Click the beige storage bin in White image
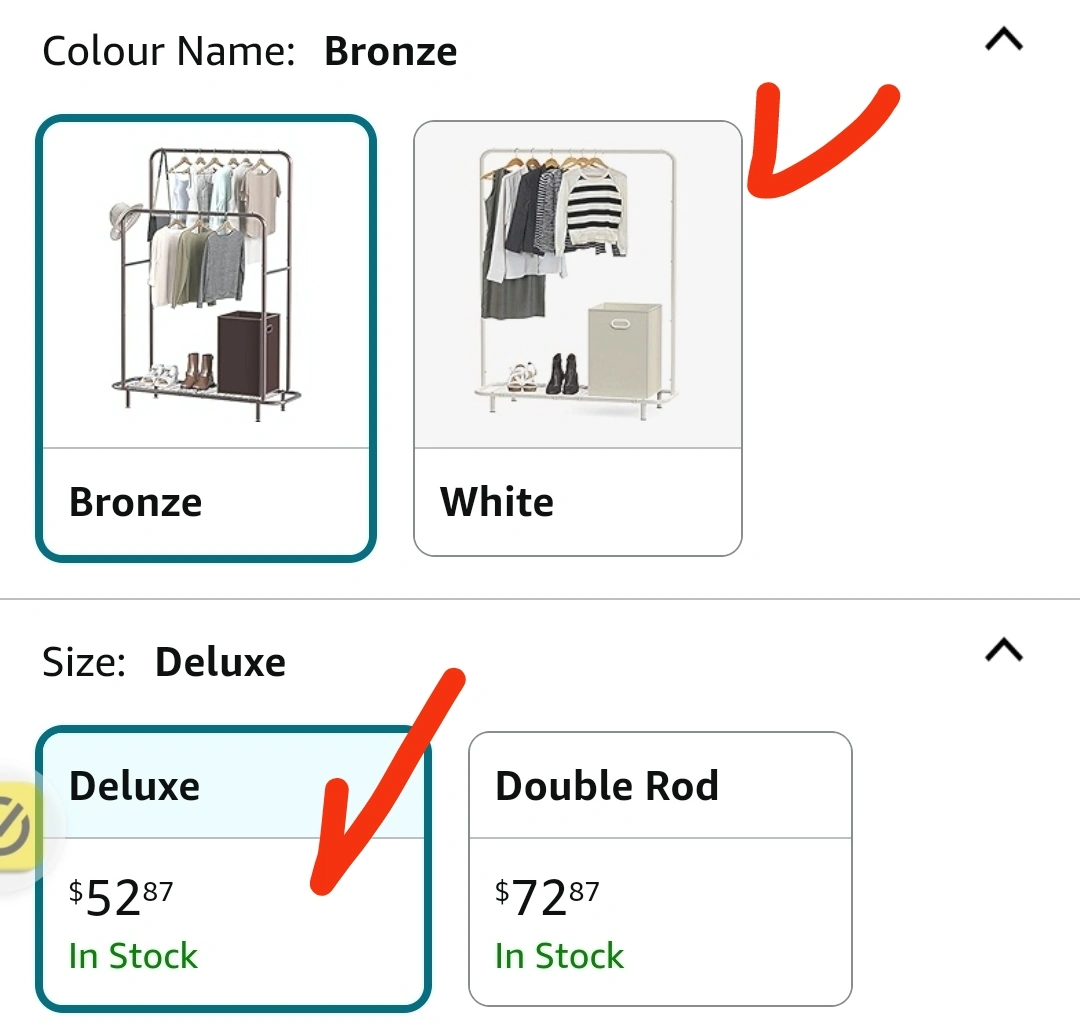The height and width of the screenshot is (1030, 1080). (x=624, y=350)
